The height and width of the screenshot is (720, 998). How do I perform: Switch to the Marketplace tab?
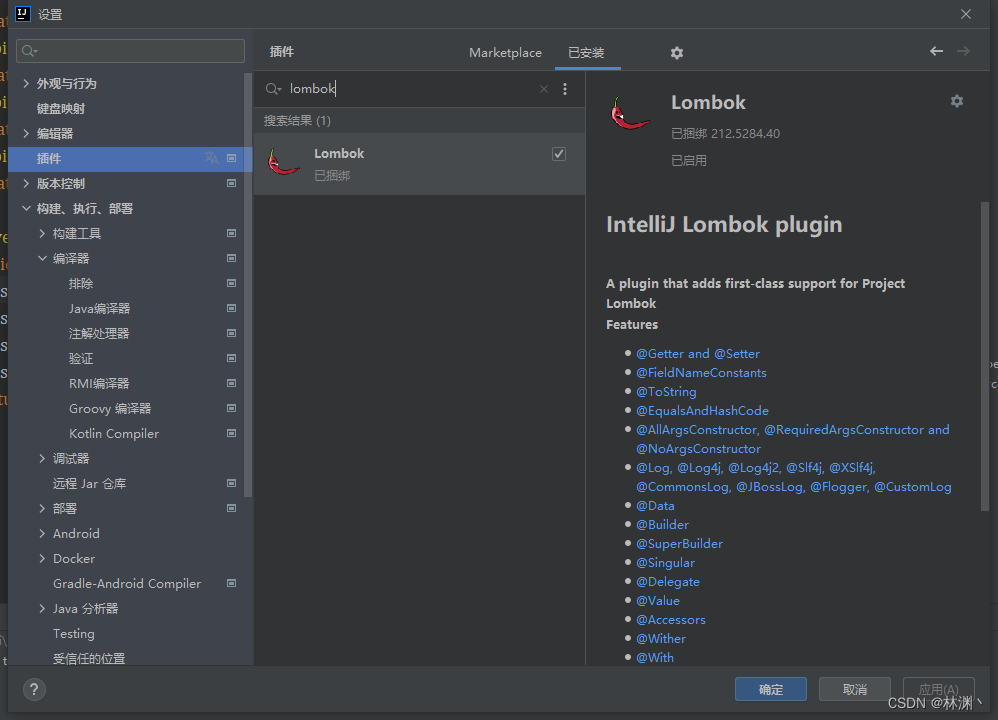click(505, 53)
